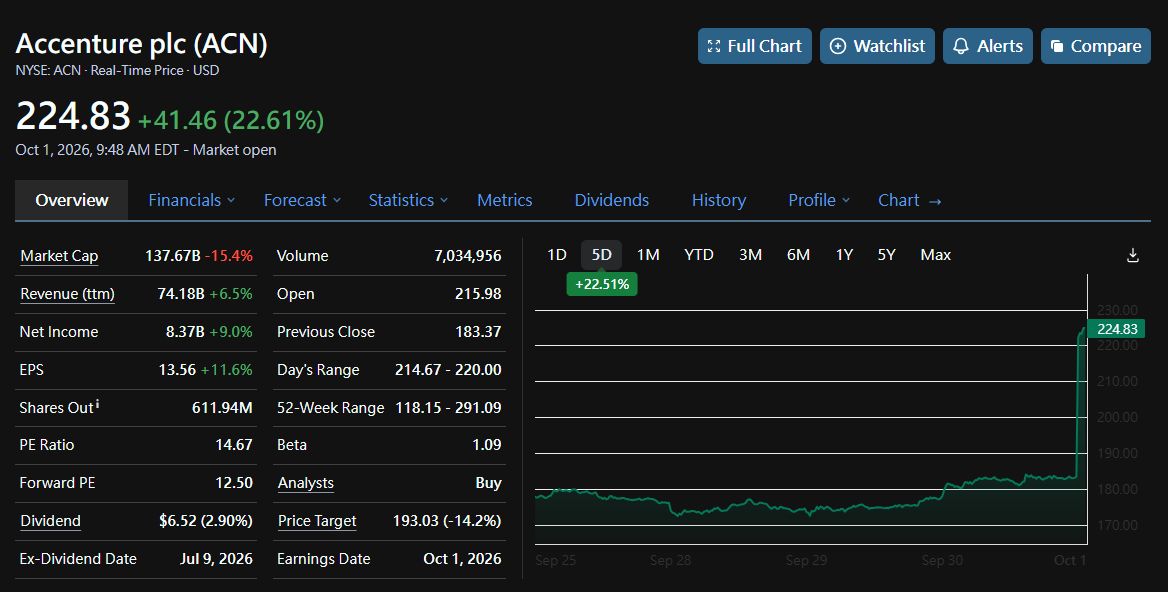1168x592 pixels.
Task: Click the Price Target link
Action: click(x=317, y=521)
